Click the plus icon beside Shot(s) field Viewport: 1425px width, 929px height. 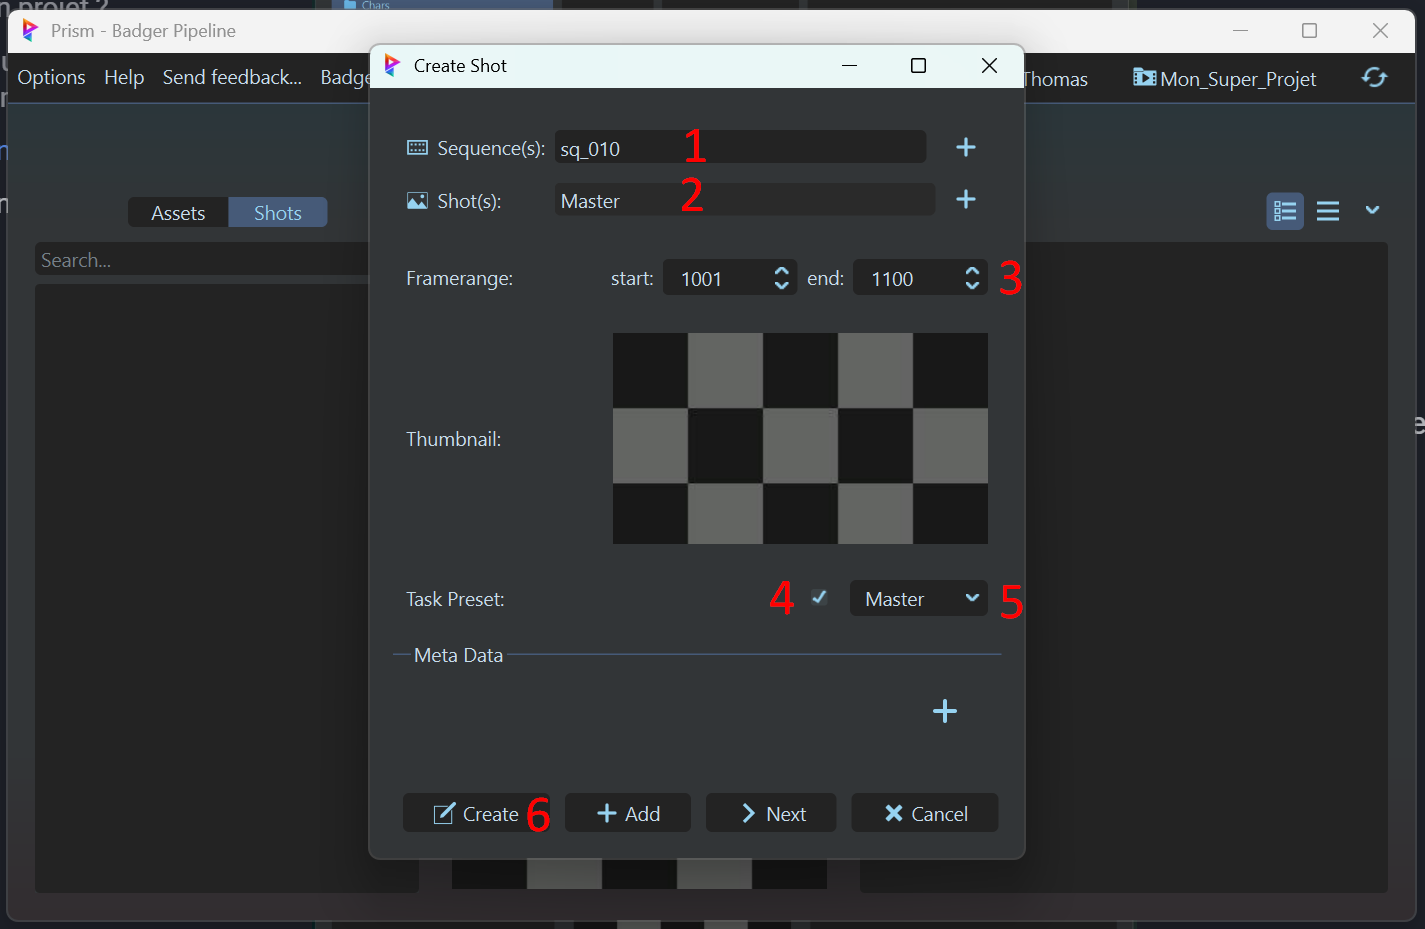click(965, 200)
